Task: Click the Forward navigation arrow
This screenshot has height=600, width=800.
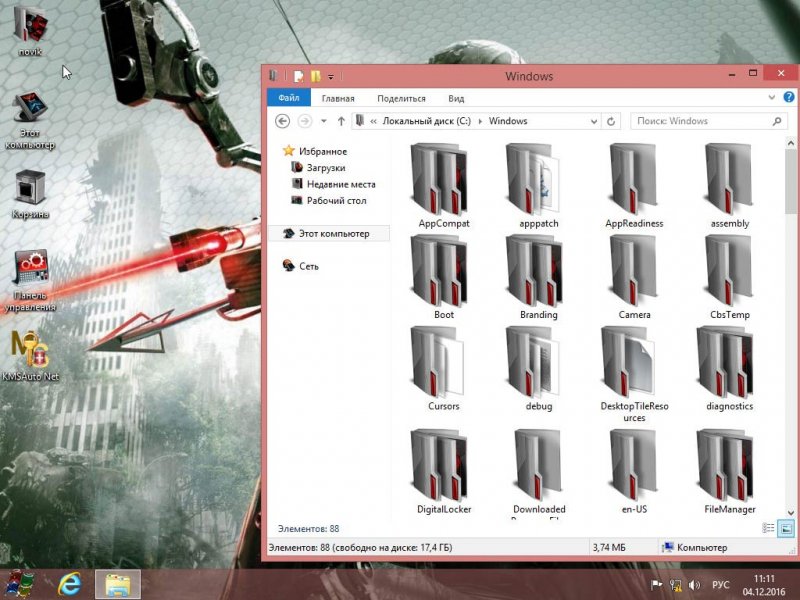Action: point(305,121)
